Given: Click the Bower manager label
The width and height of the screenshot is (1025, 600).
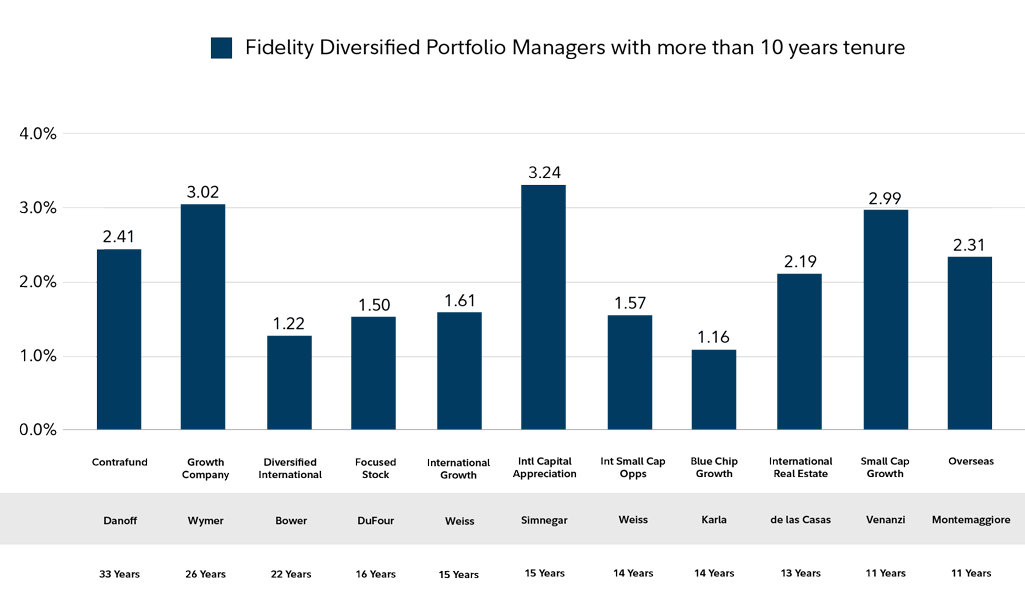Looking at the screenshot, I should [291, 520].
